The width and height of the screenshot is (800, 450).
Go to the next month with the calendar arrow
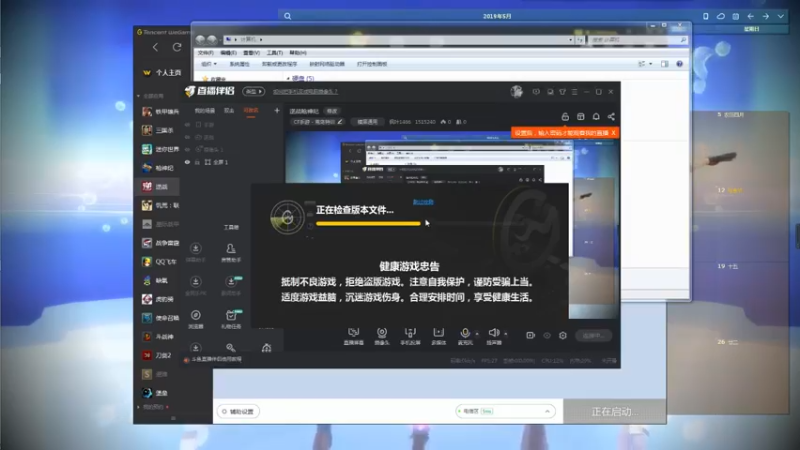pos(765,16)
